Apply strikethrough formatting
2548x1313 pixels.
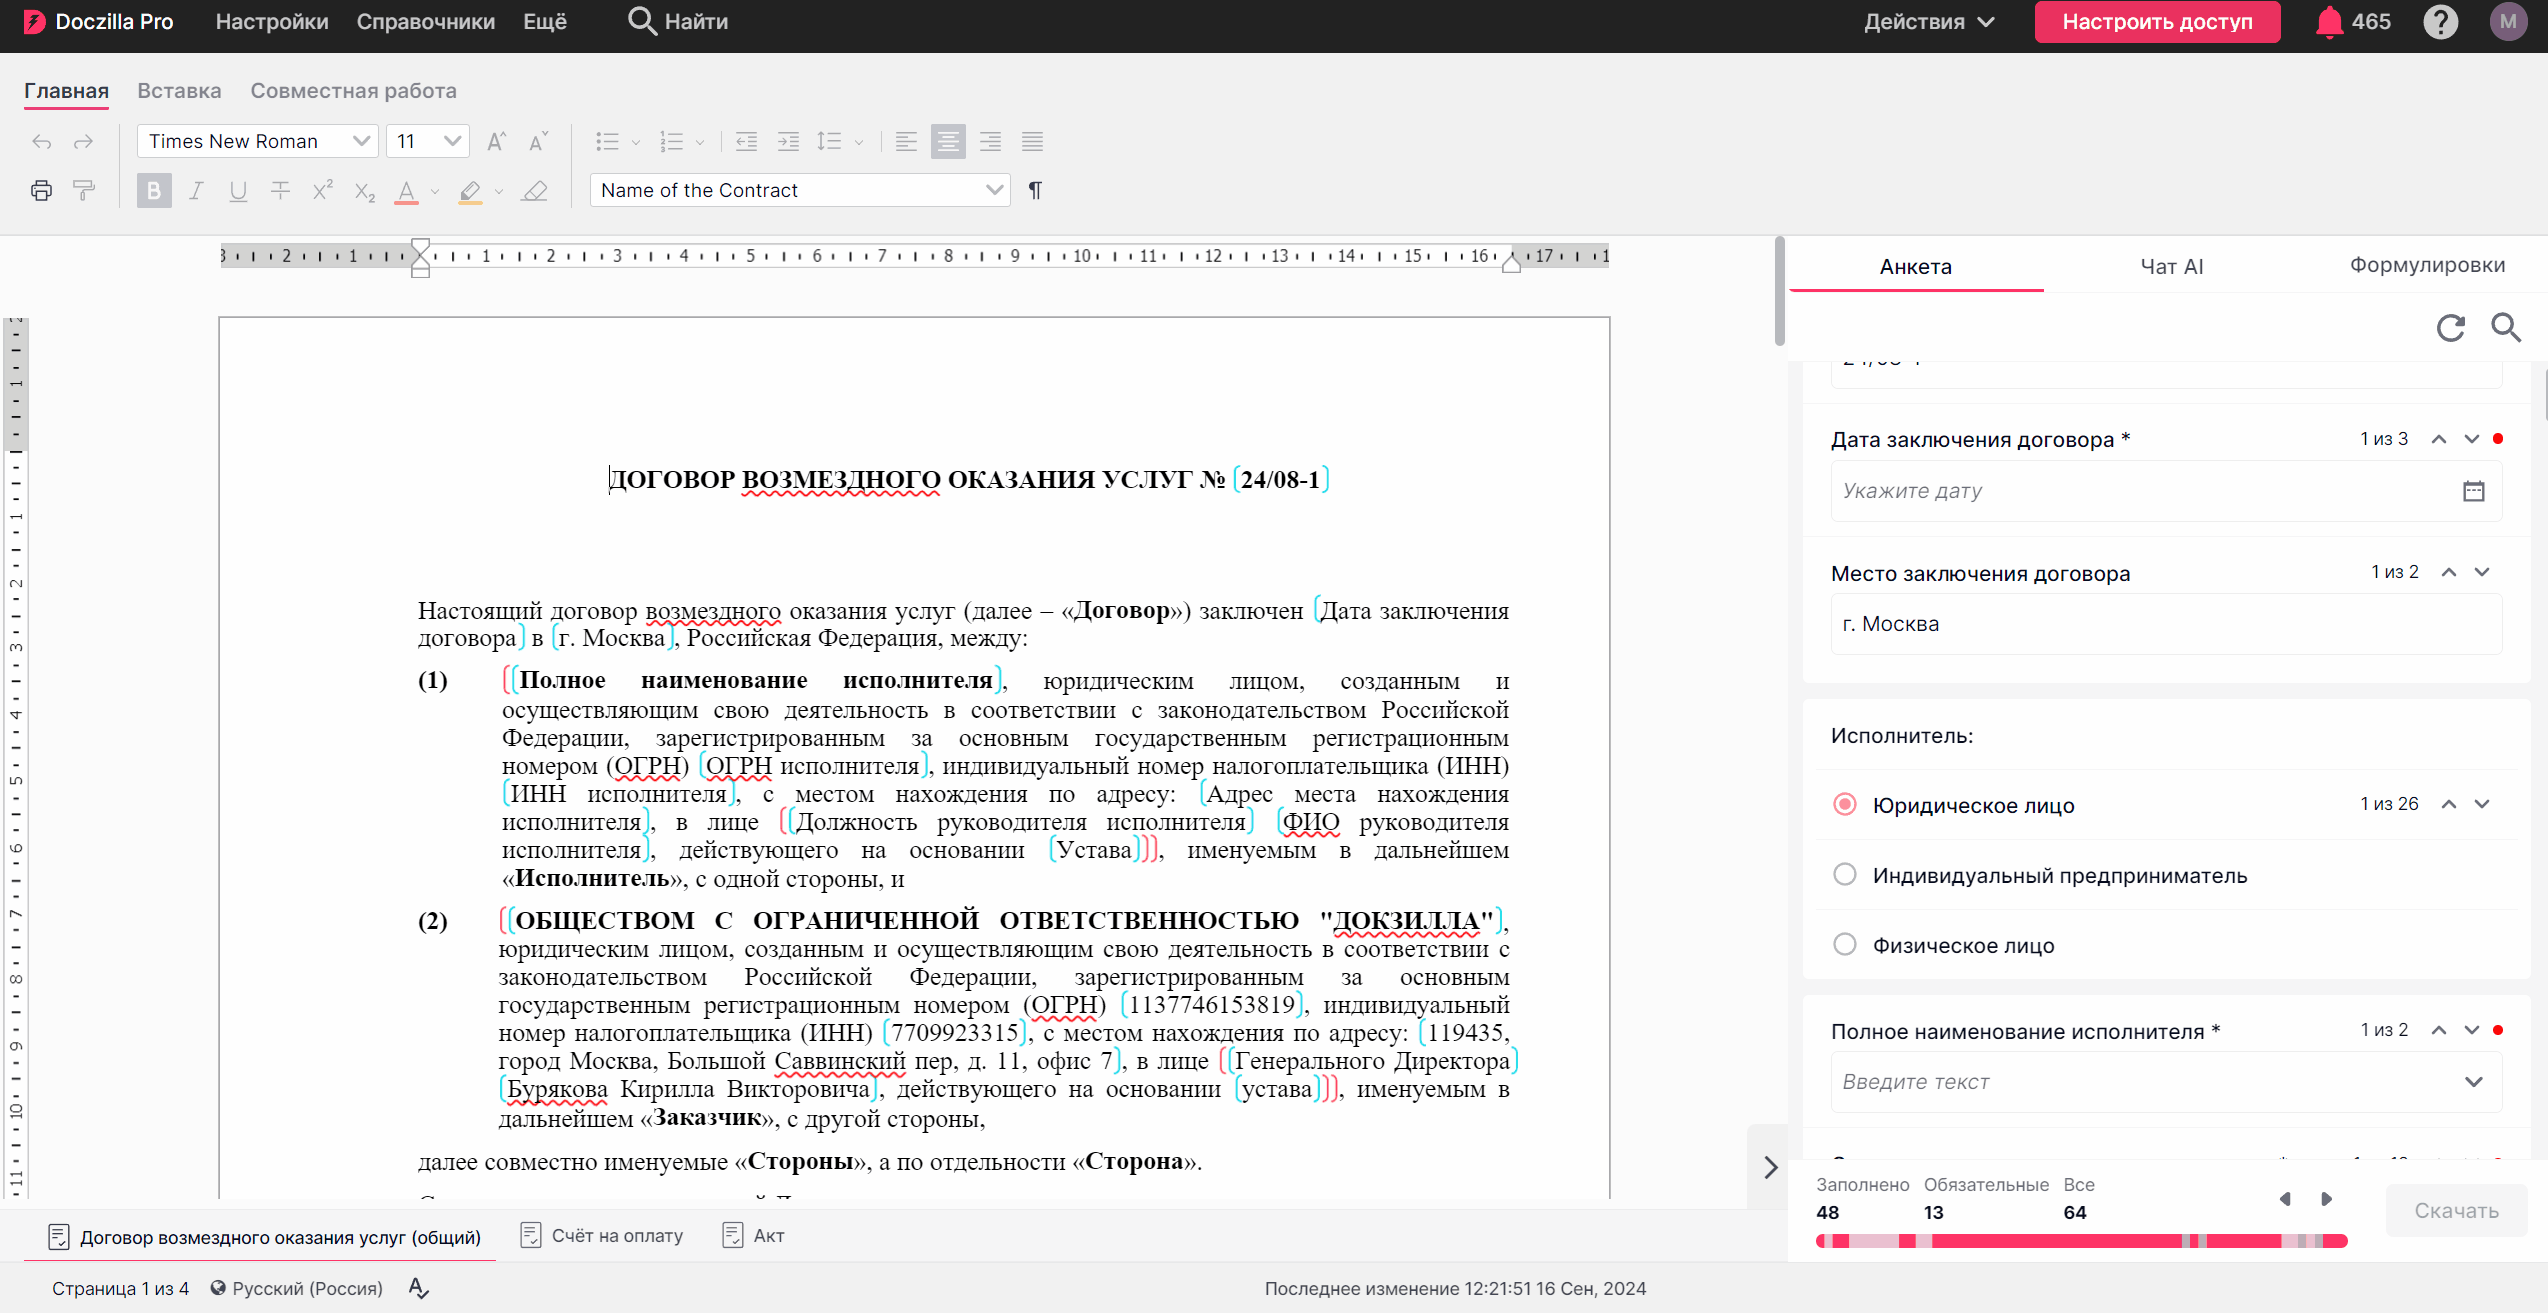(280, 190)
